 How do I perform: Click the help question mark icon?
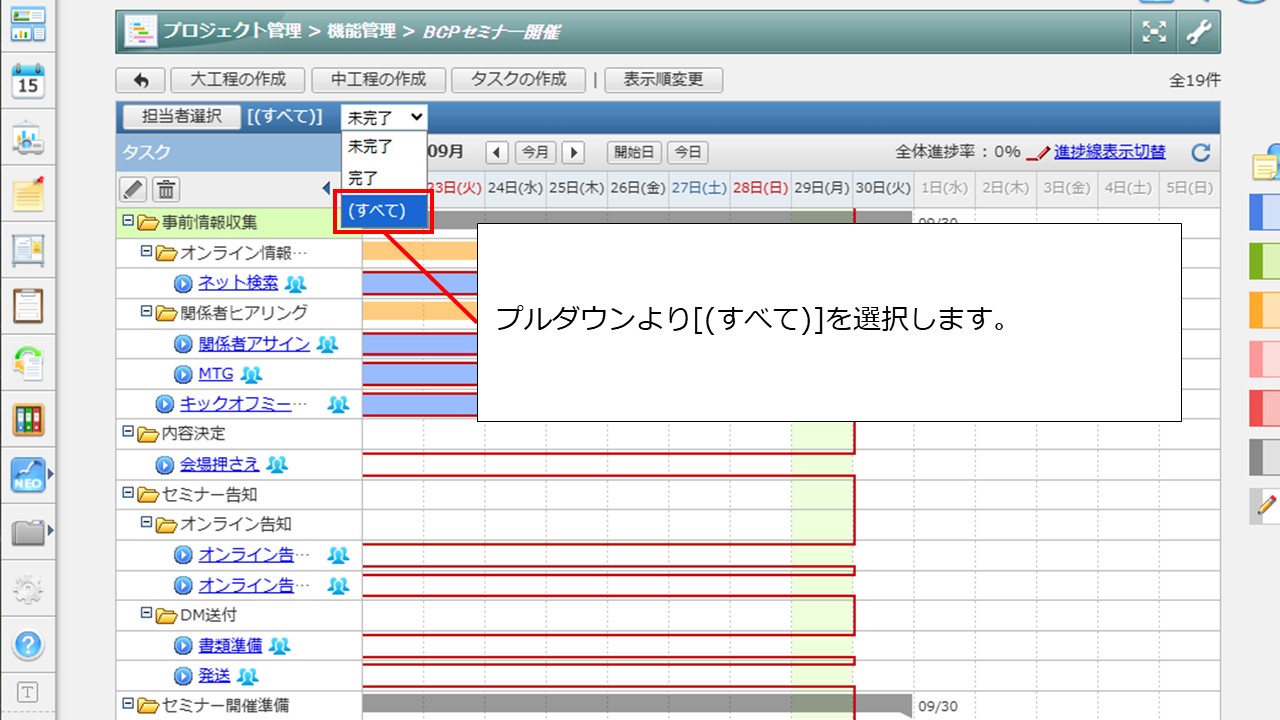(x=28, y=645)
